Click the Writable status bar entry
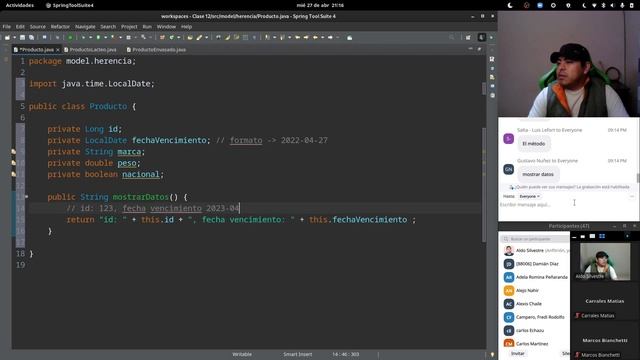This screenshot has width=640, height=360. pos(242,354)
